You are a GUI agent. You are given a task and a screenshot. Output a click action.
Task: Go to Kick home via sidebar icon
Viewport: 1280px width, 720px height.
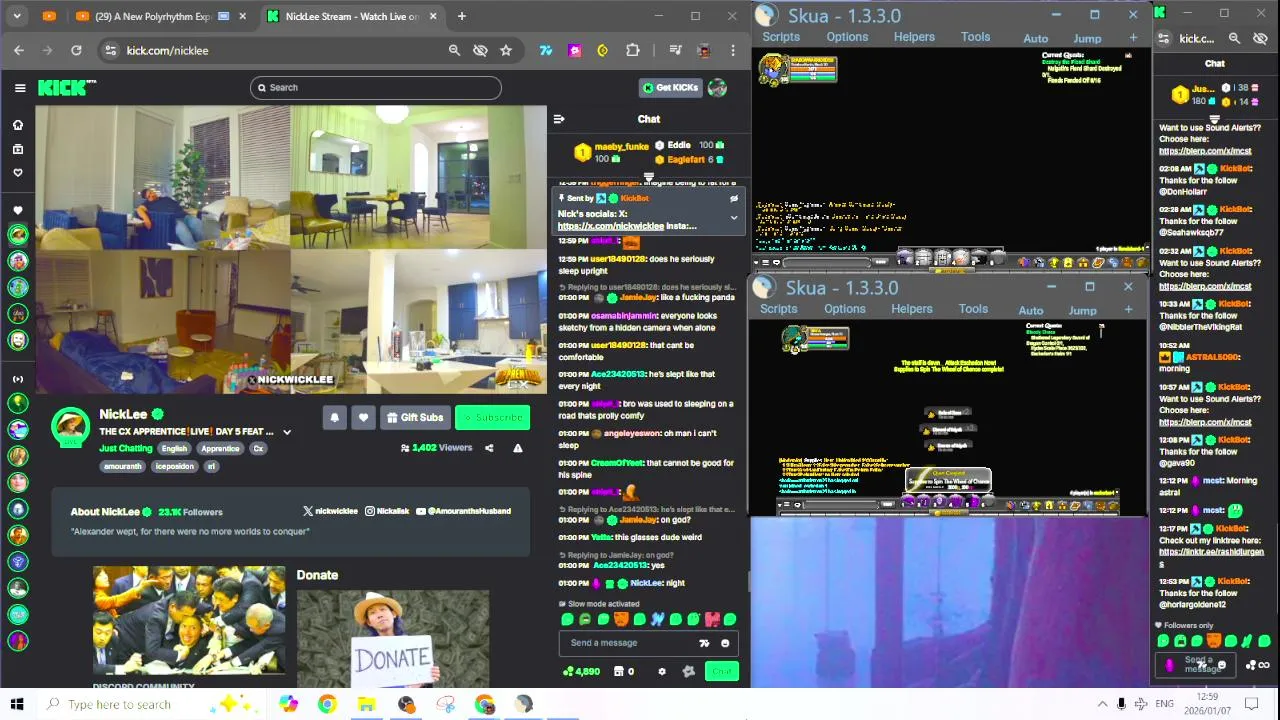point(17,125)
